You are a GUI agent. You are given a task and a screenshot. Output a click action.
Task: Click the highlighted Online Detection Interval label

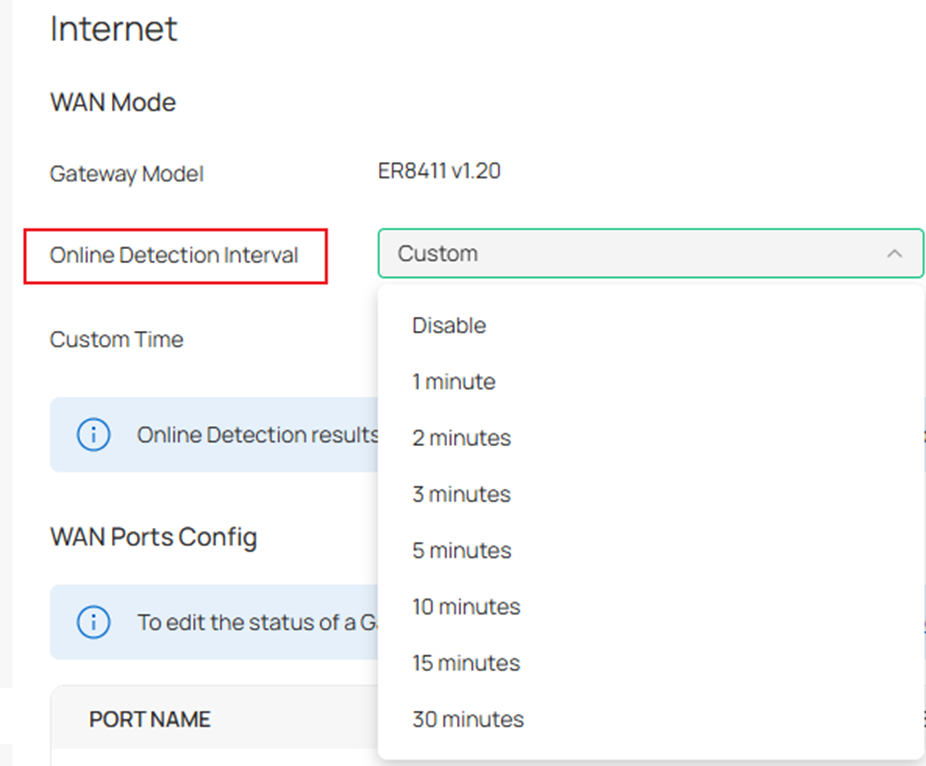pyautogui.click(x=174, y=254)
